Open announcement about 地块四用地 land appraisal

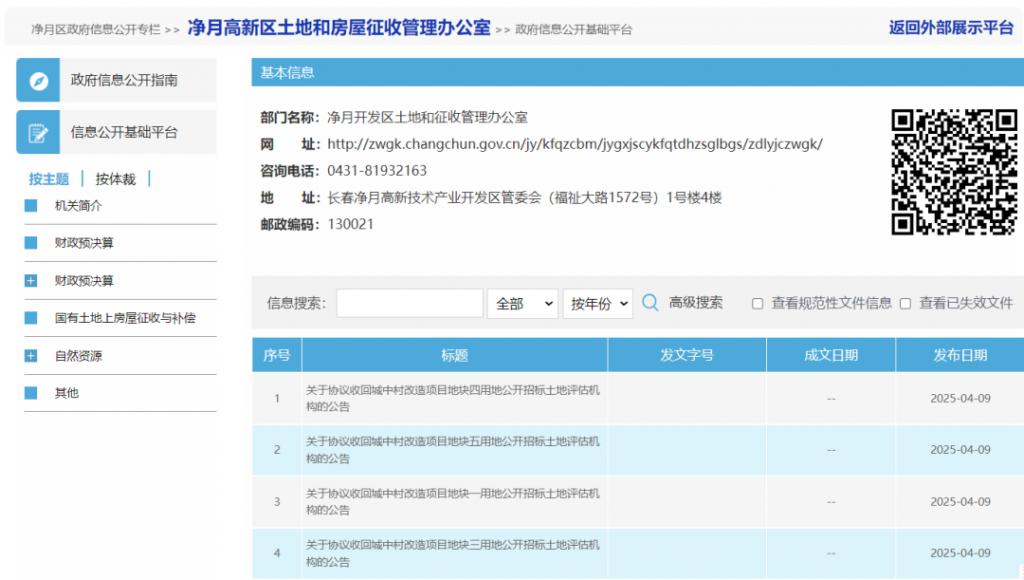(453, 398)
